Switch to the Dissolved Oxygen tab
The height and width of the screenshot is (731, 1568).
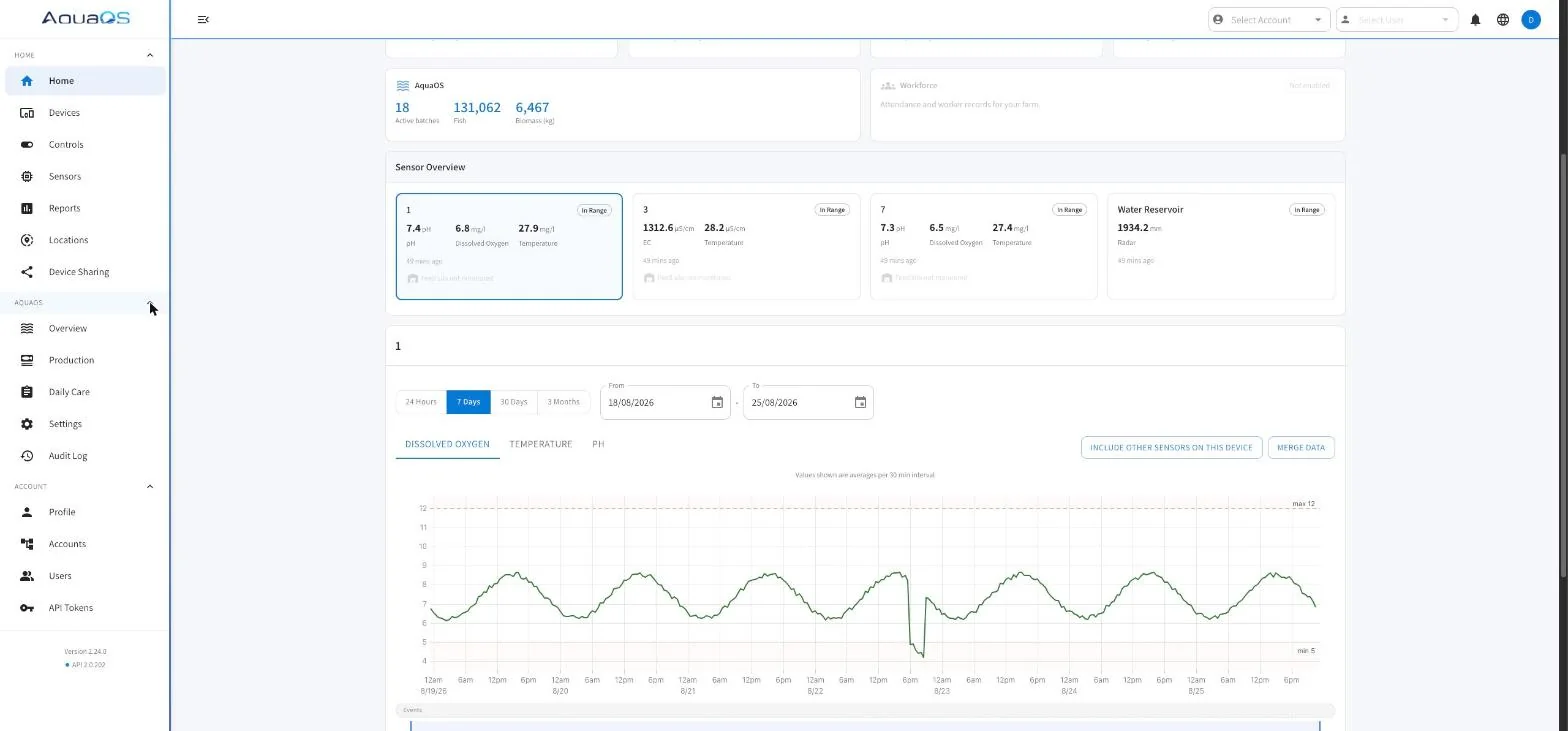click(447, 444)
